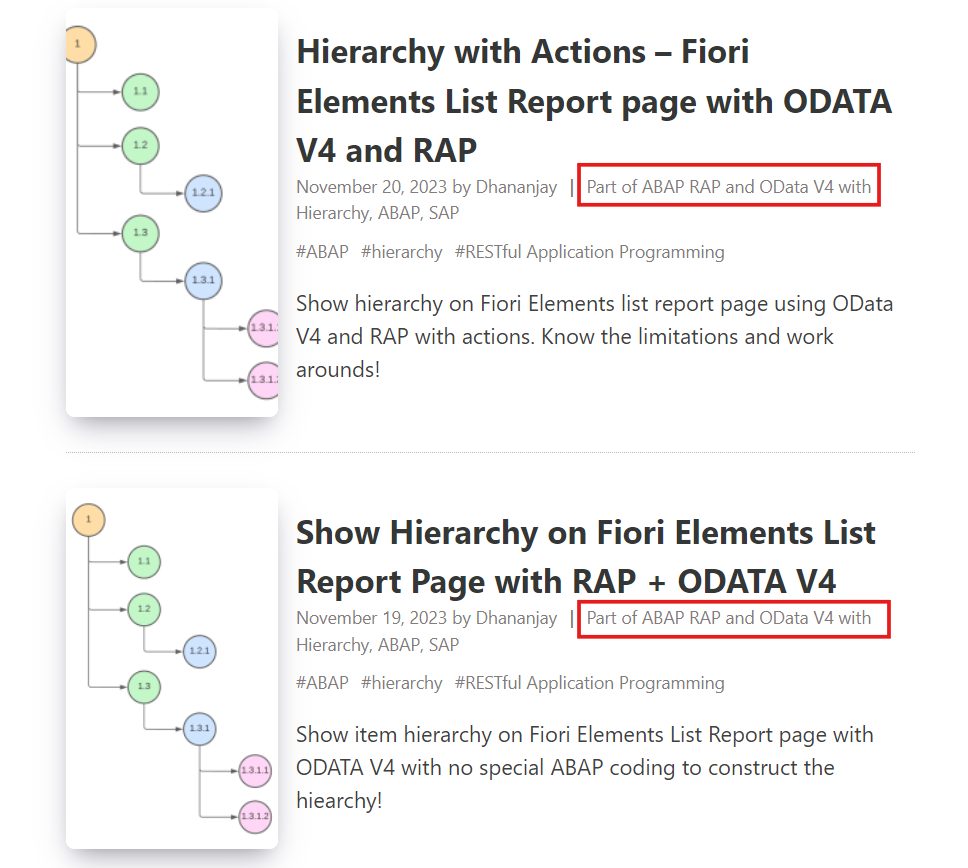Open the November 19, 2023 date link
Viewport: 968px width, 868px height.
coord(372,618)
